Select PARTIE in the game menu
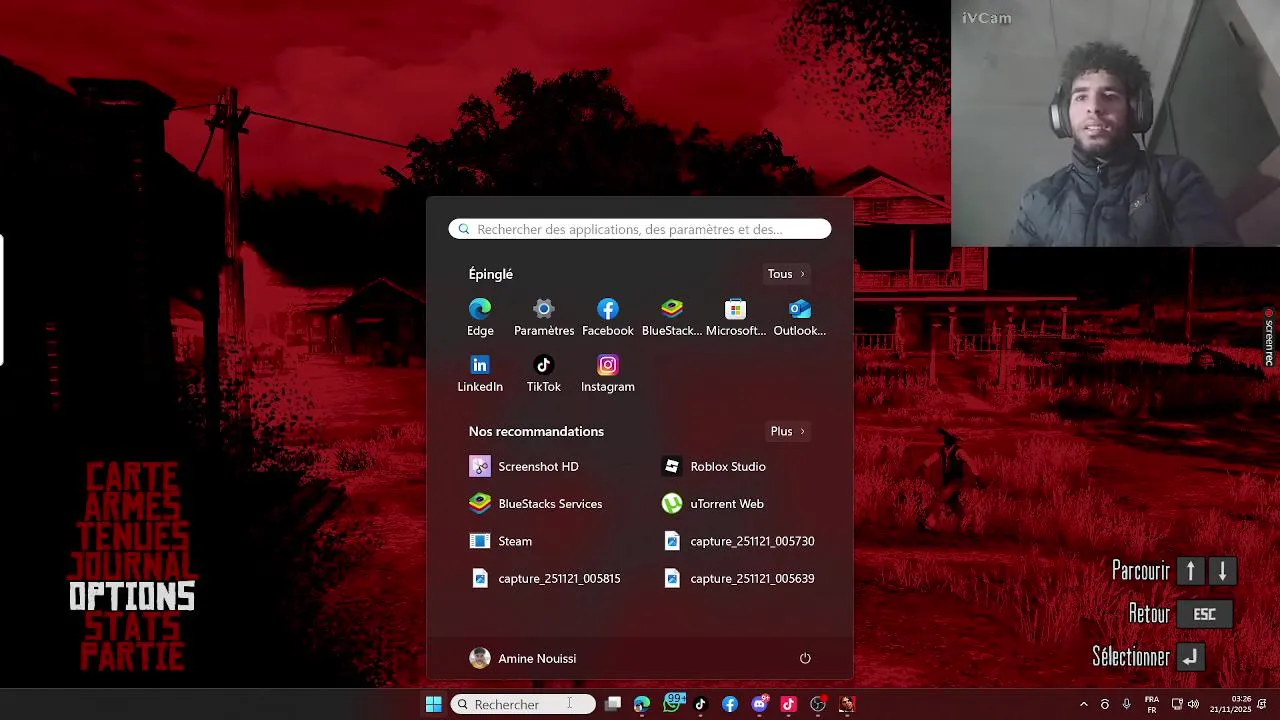 tap(132, 657)
